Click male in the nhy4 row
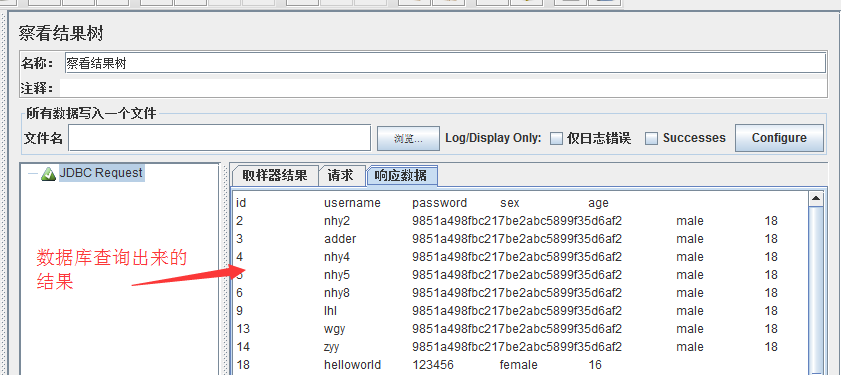 click(x=690, y=257)
